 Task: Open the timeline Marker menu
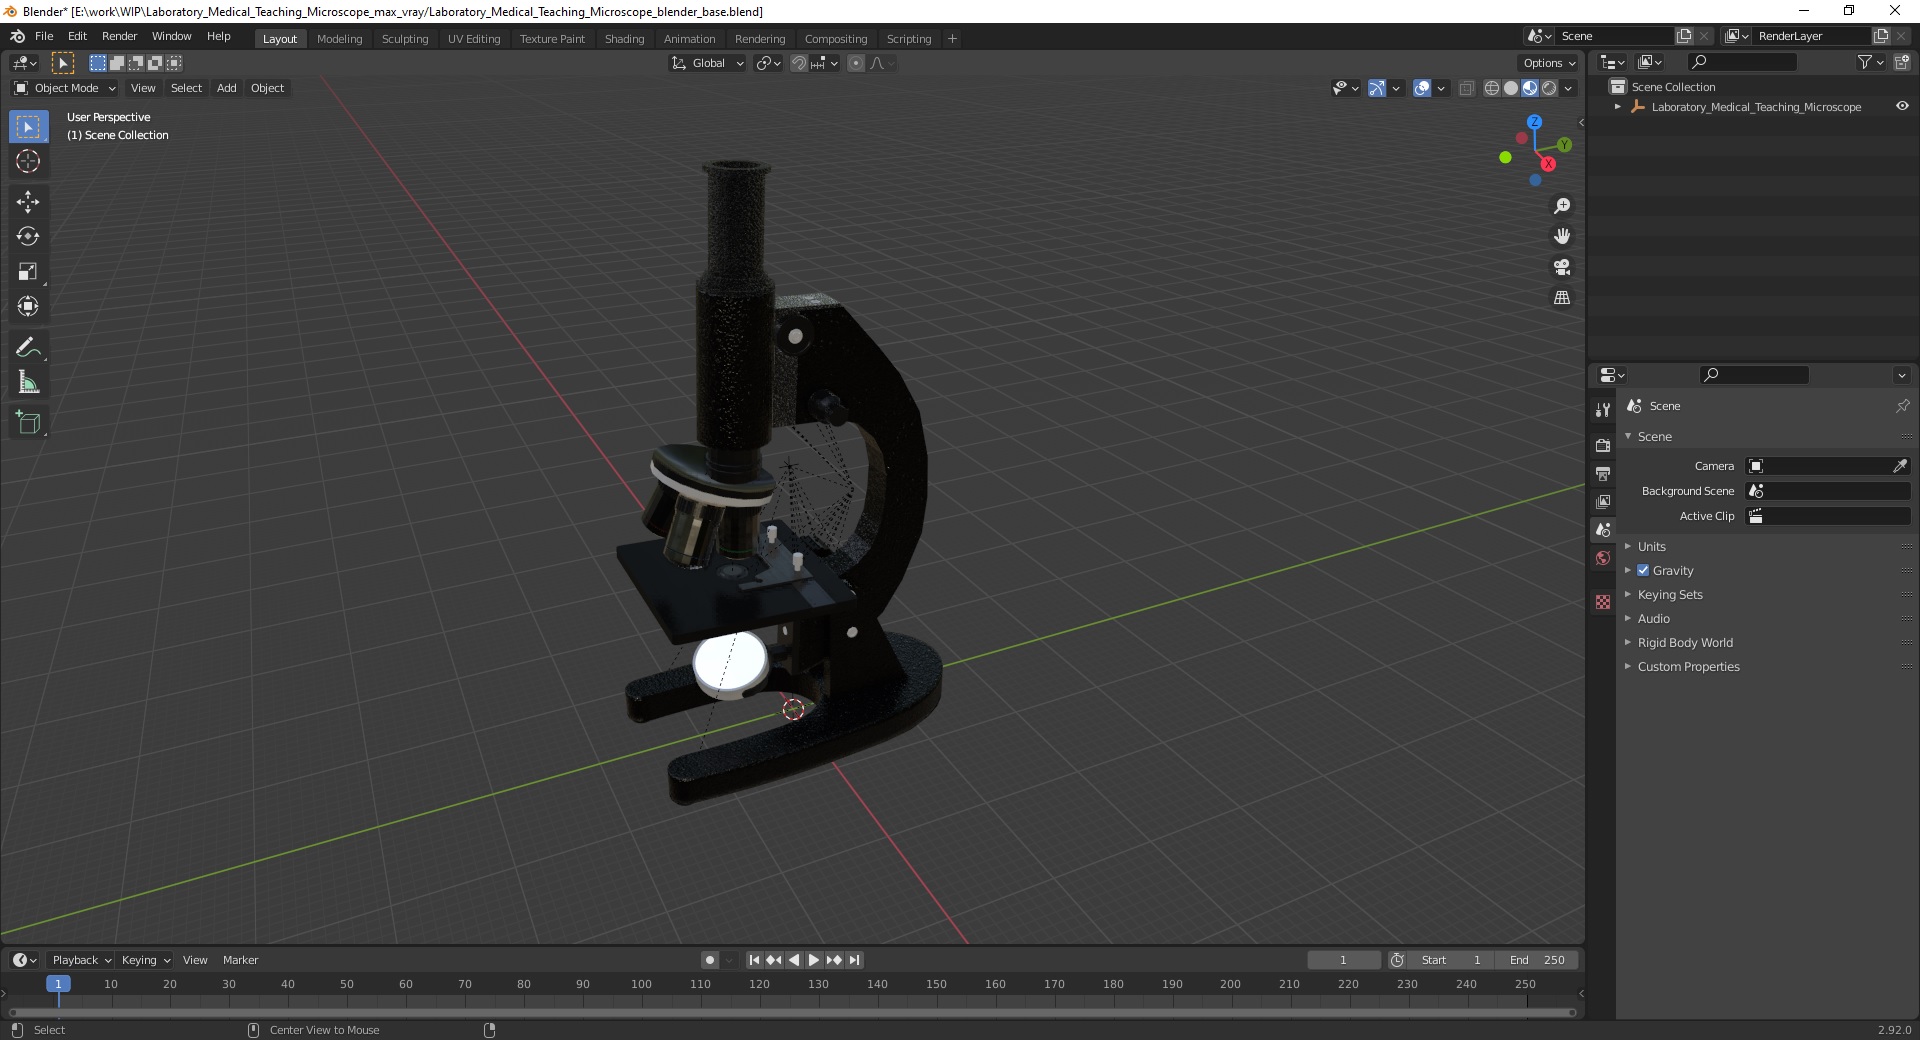tap(240, 960)
